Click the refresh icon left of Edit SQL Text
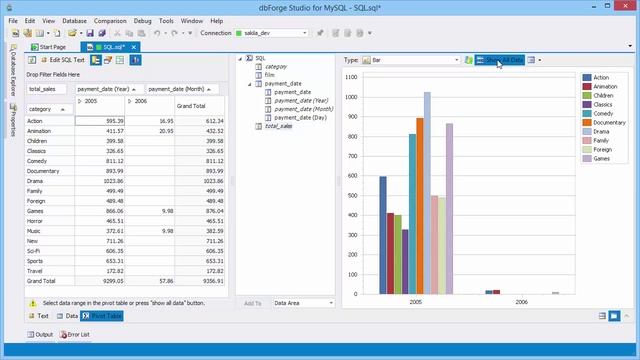The width and height of the screenshot is (640, 360). point(32,60)
